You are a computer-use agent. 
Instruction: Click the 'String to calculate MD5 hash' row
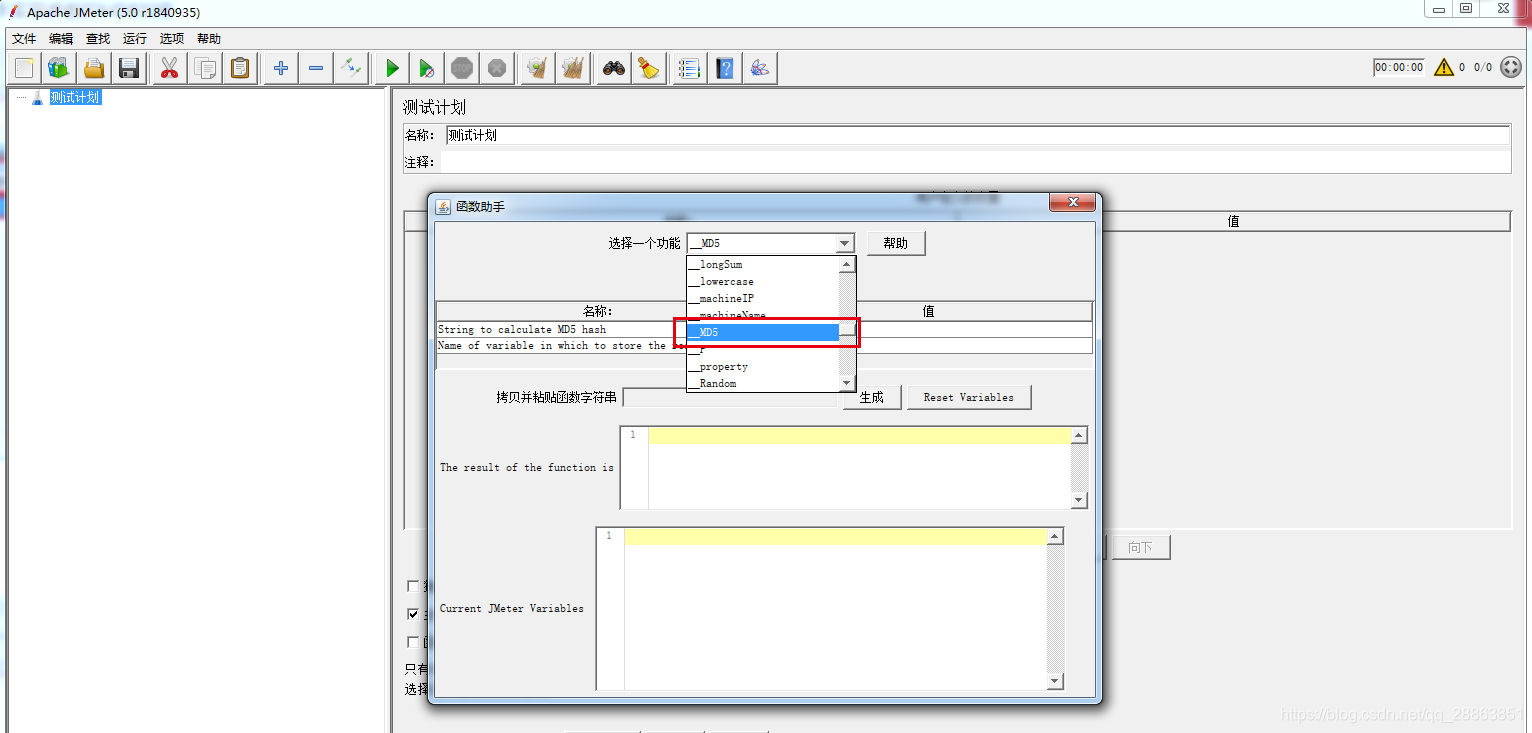click(x=764, y=329)
